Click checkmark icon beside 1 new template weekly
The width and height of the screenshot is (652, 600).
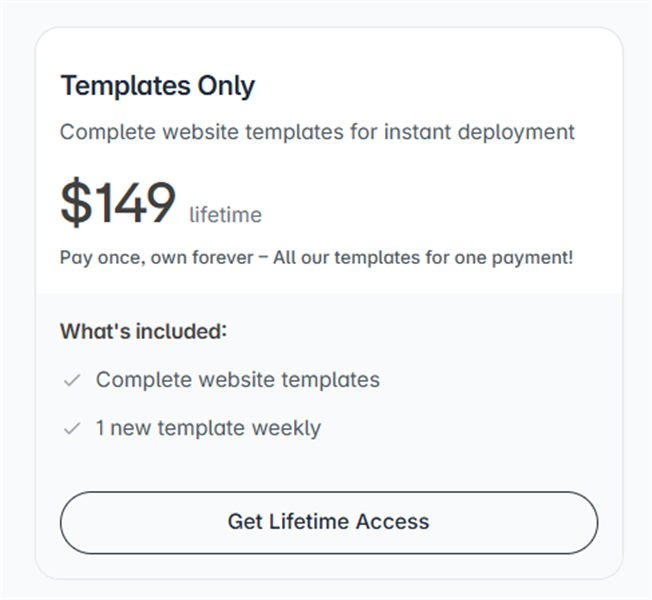(72, 428)
